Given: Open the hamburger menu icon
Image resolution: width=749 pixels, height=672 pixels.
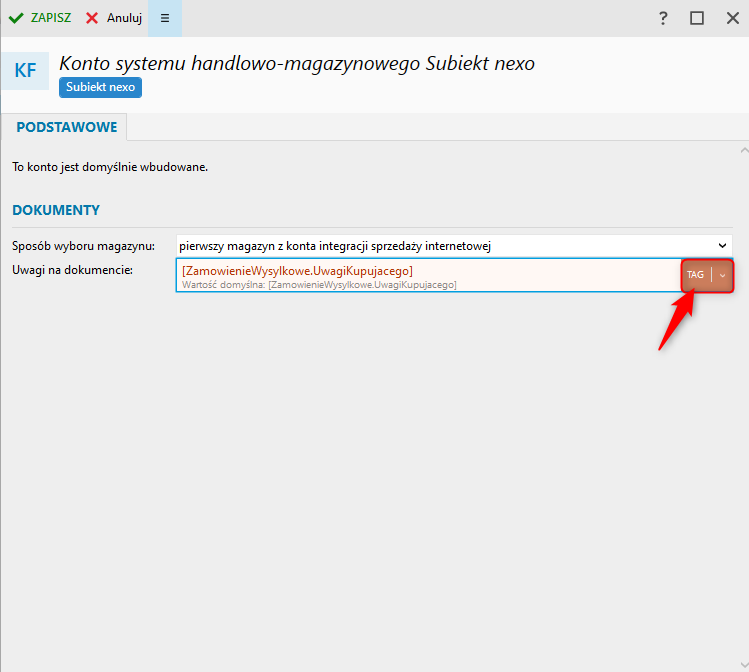Looking at the screenshot, I should click(165, 18).
